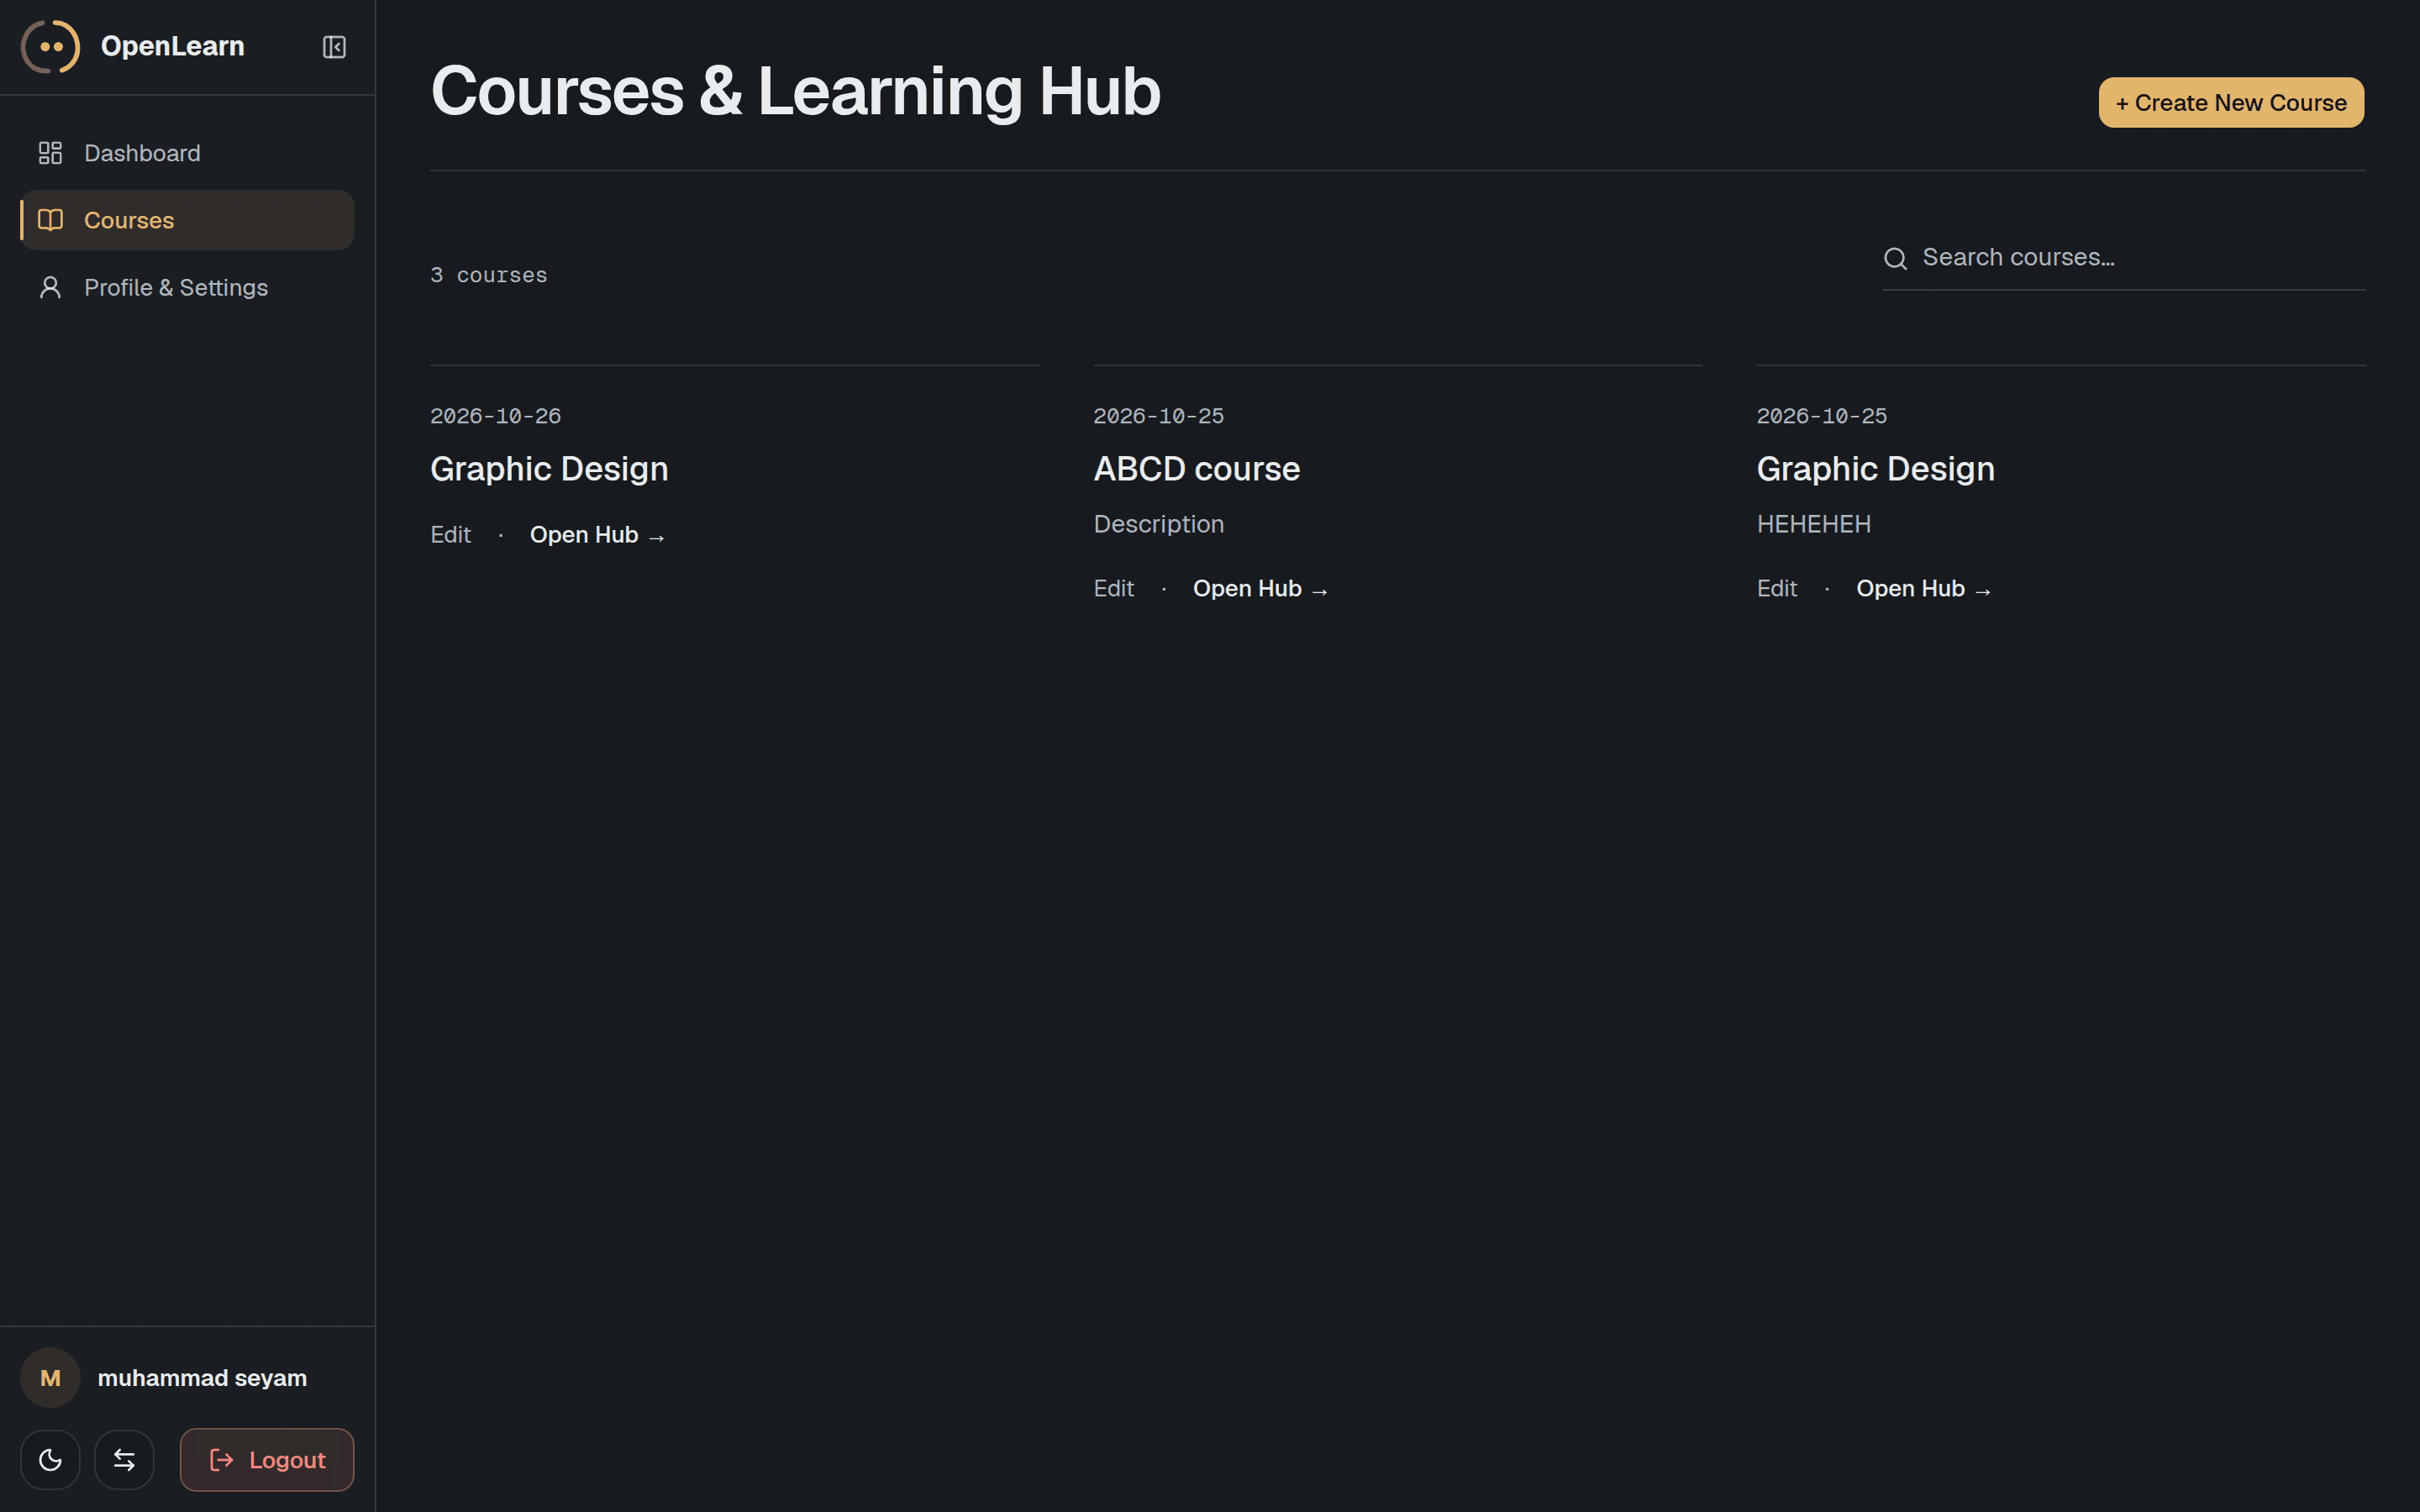Click the OpenLearn logo icon
The image size is (2420, 1512).
click(x=50, y=46)
